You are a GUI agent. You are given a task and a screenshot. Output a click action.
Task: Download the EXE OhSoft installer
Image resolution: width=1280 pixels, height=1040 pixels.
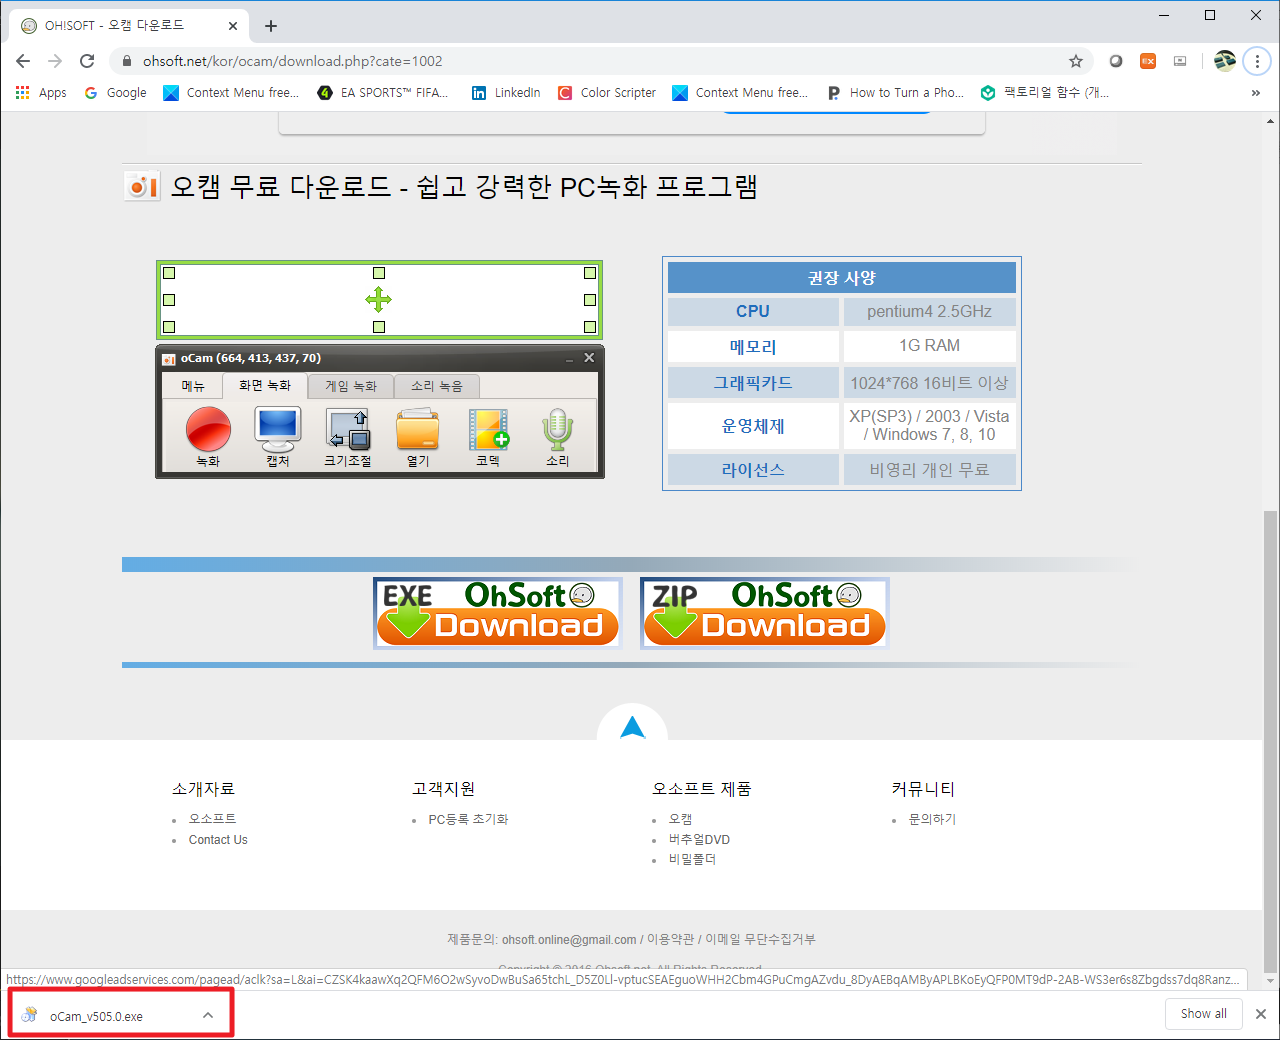[x=498, y=613]
